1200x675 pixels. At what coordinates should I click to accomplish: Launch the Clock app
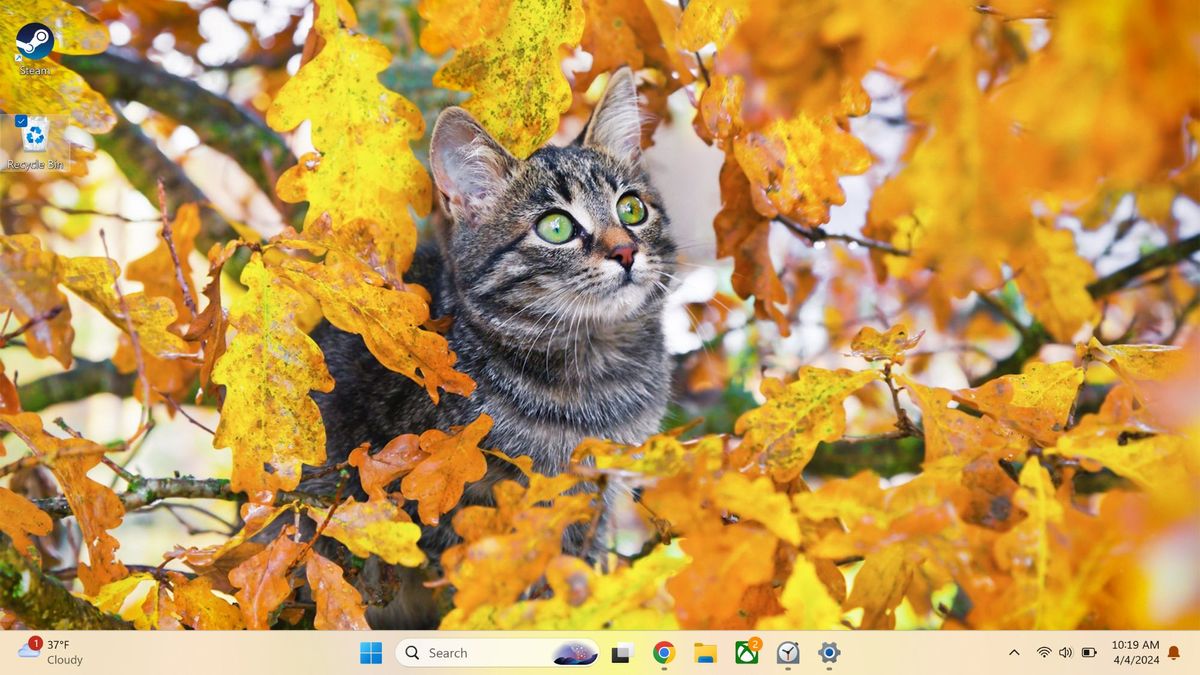tap(787, 652)
